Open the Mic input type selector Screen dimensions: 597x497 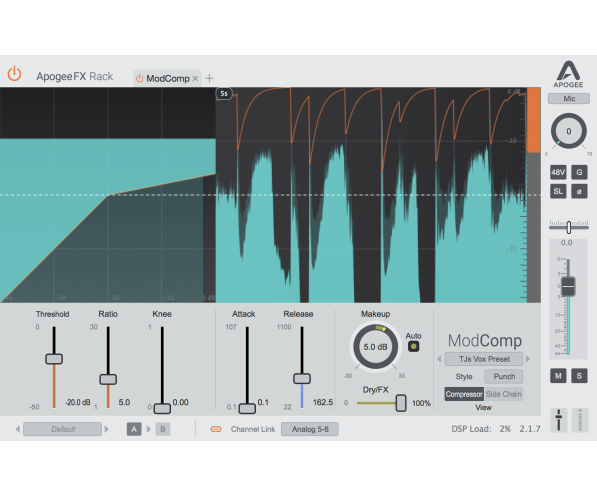pos(569,99)
